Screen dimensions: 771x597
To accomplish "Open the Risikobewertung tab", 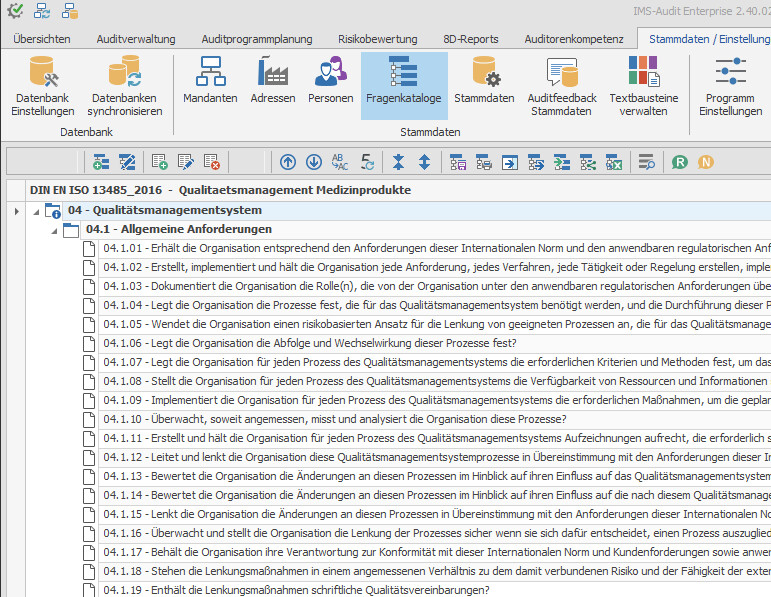I will (x=378, y=39).
